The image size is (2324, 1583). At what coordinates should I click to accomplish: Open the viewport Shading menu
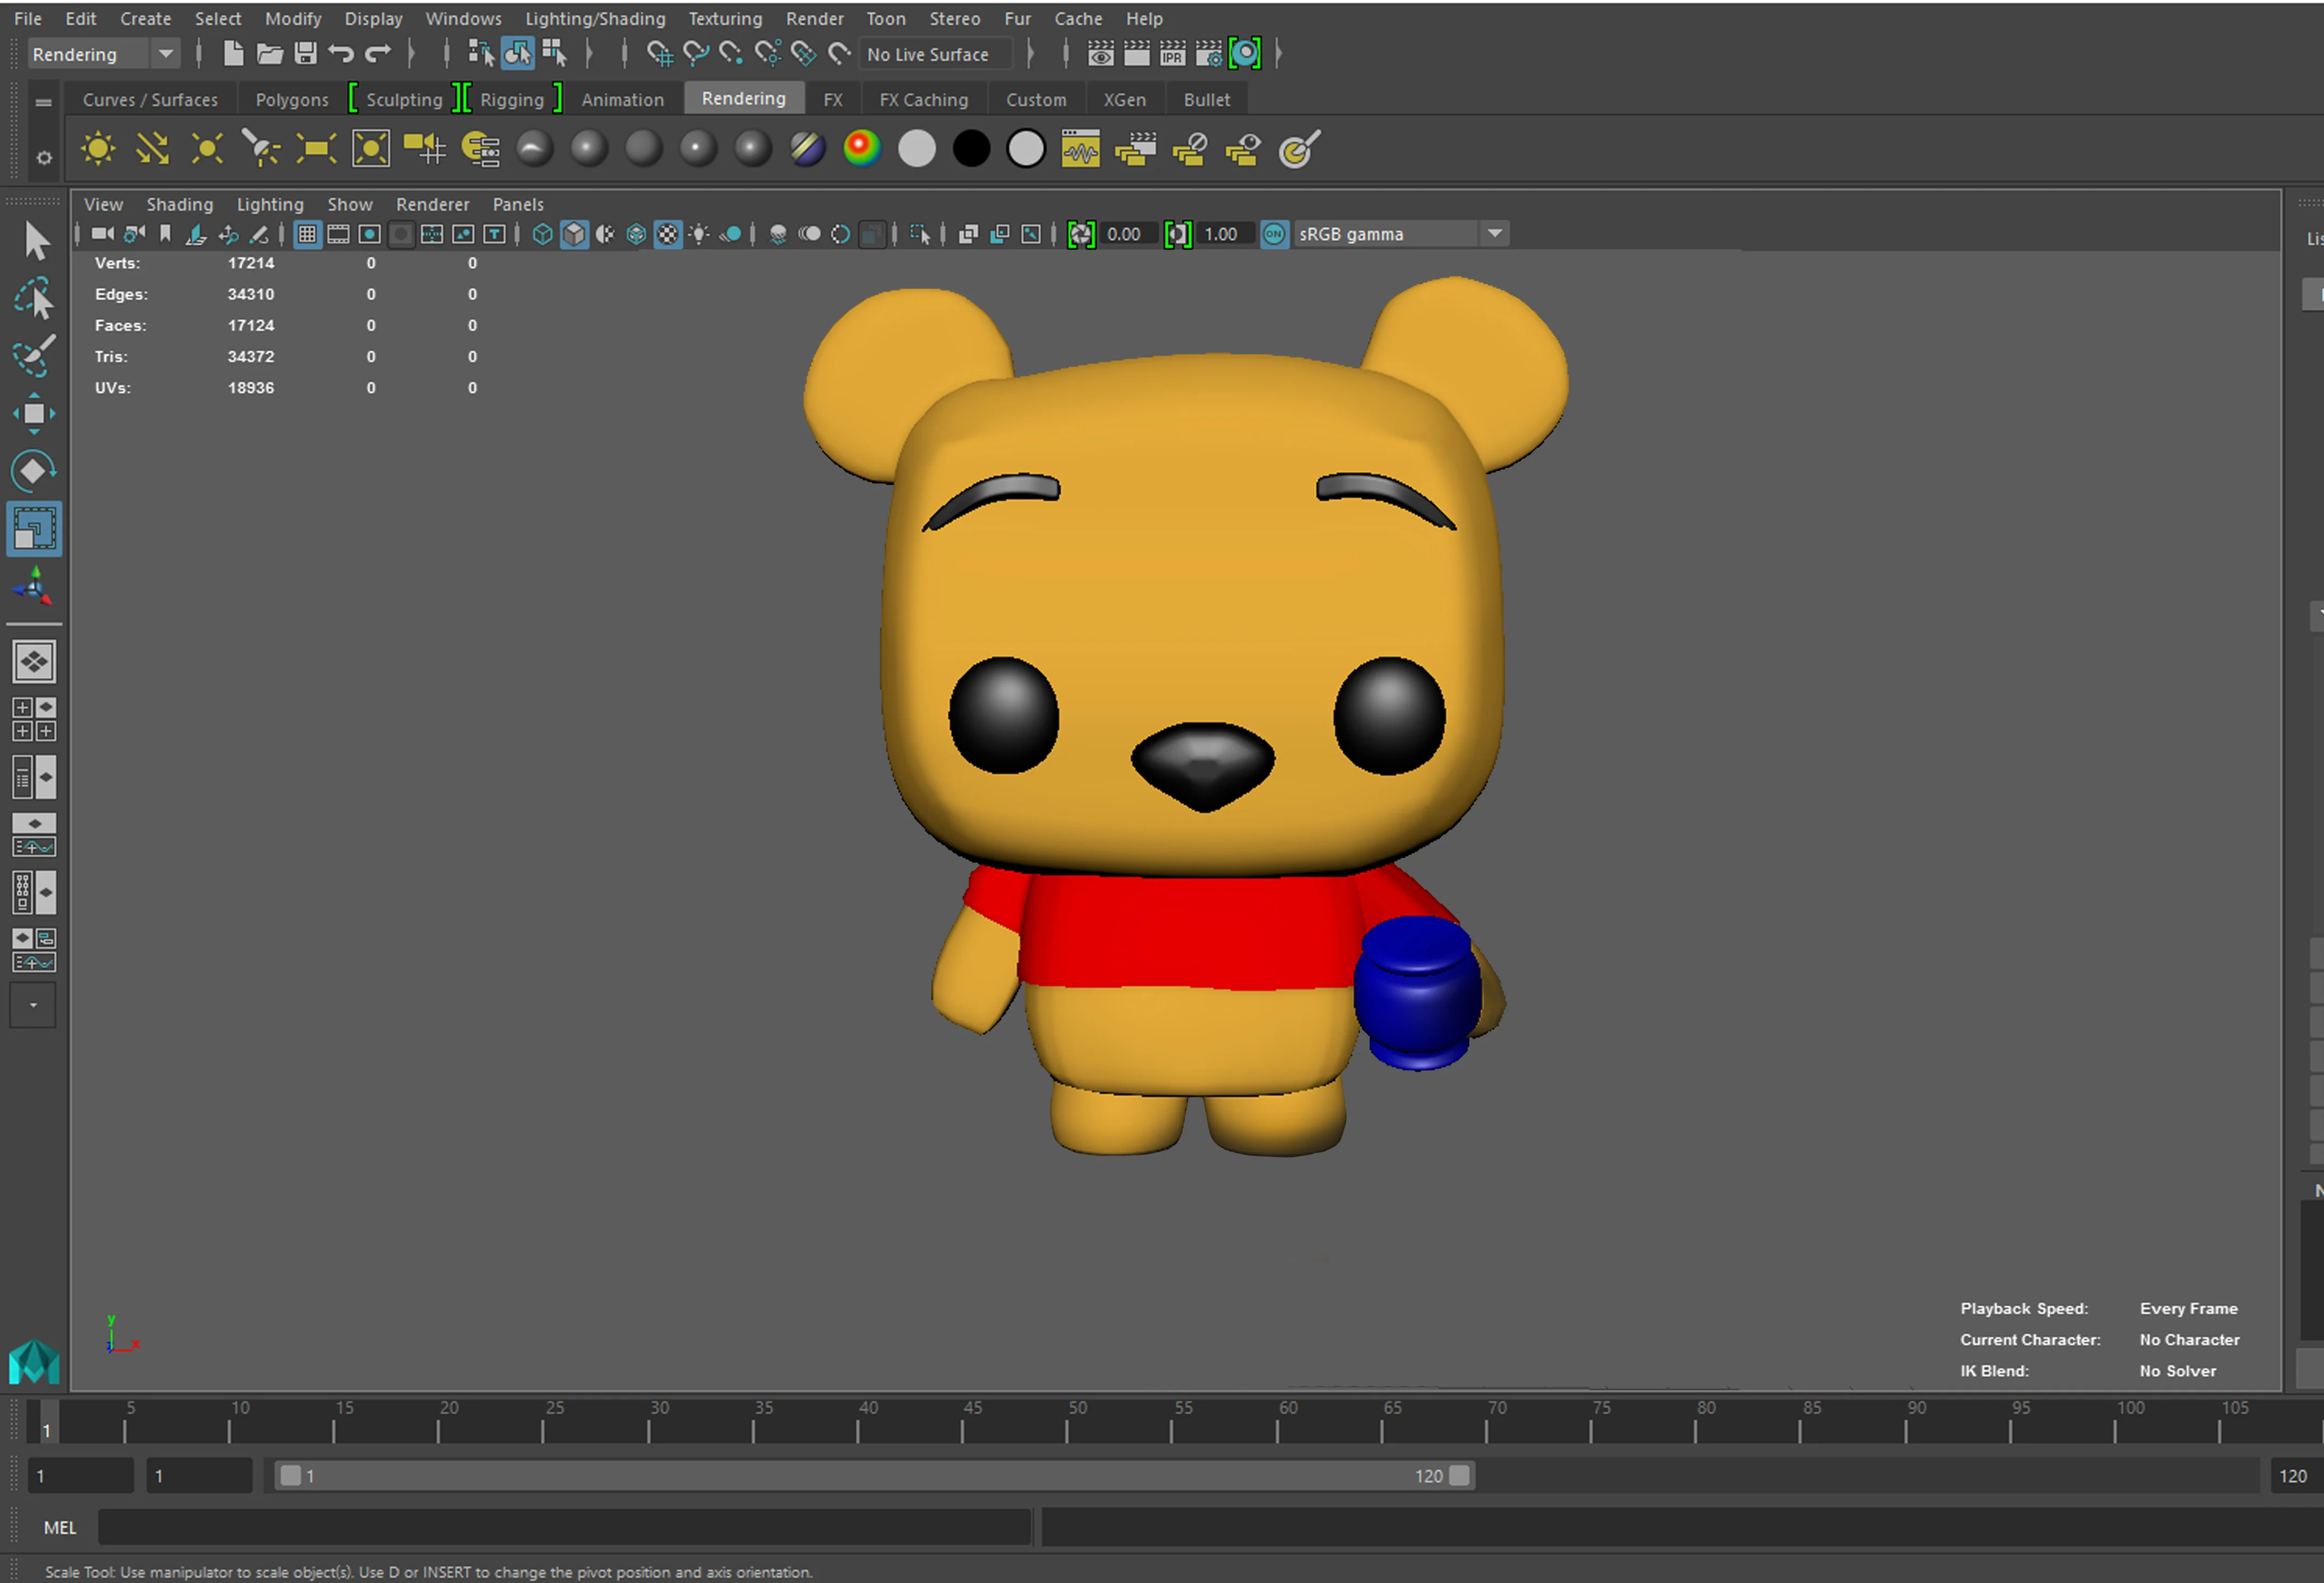coord(180,204)
